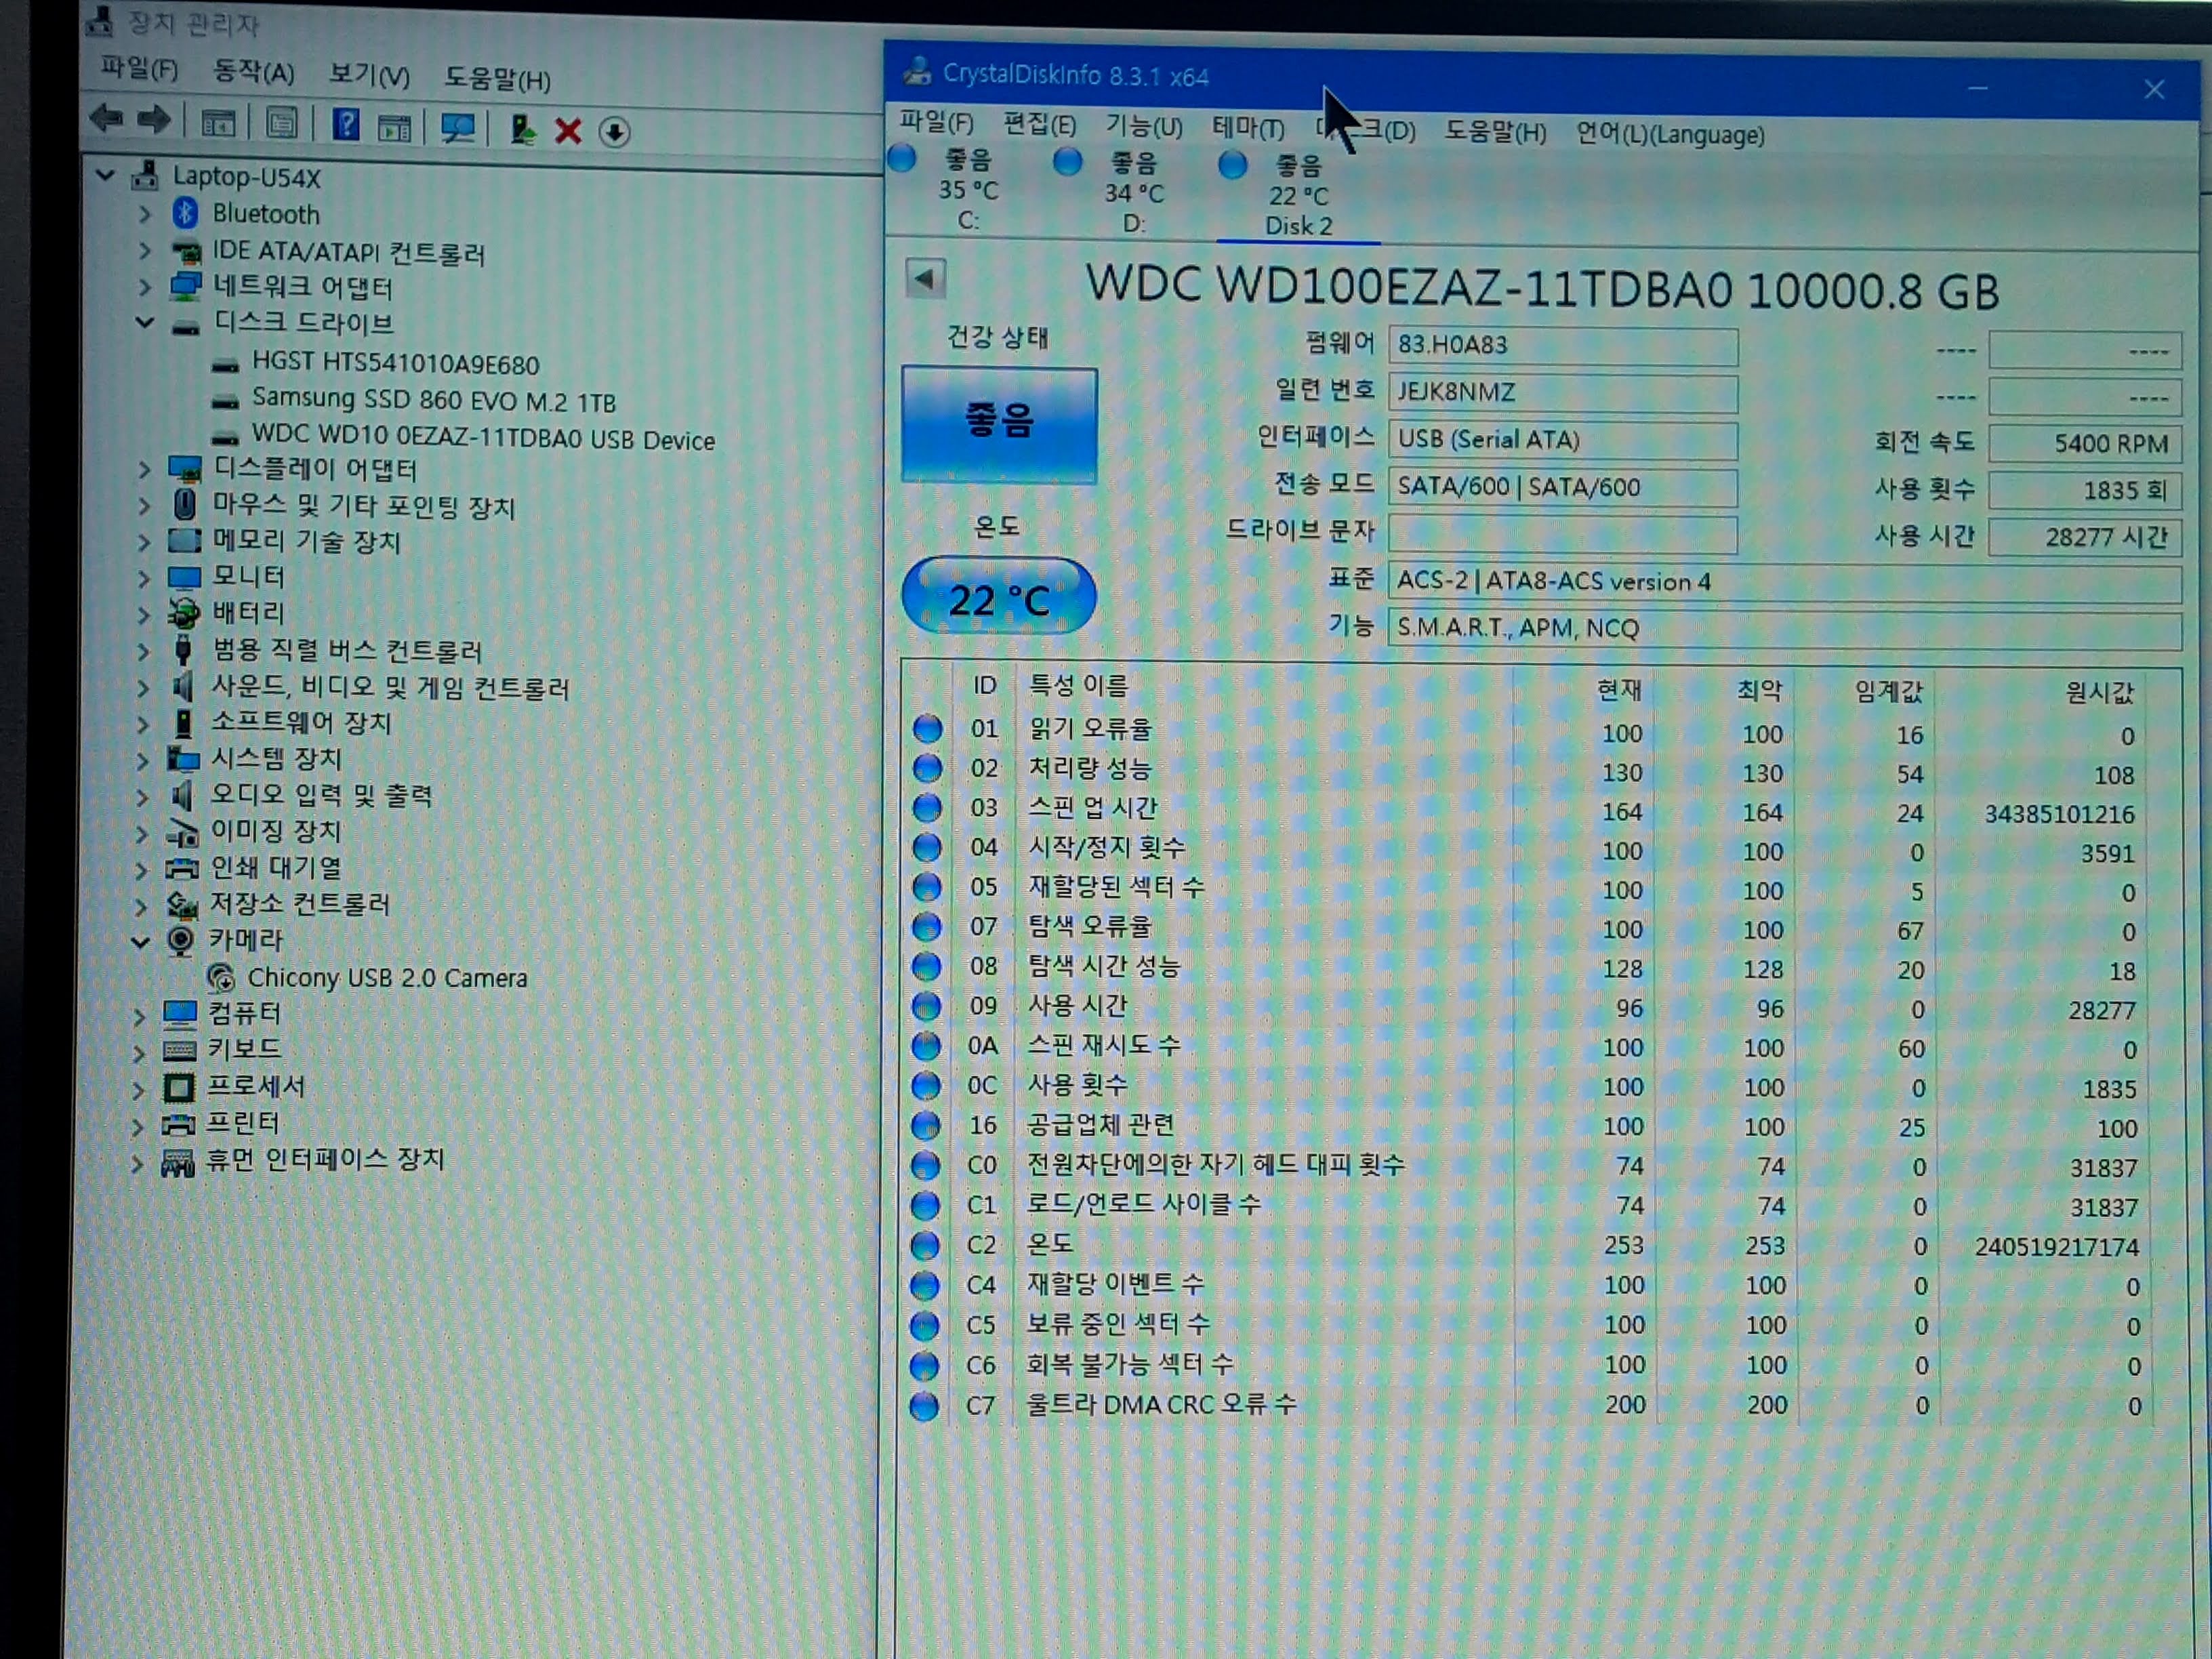Open CrystalDiskInfo 도움말(H) menu
2212x1659 pixels.
click(x=1496, y=132)
